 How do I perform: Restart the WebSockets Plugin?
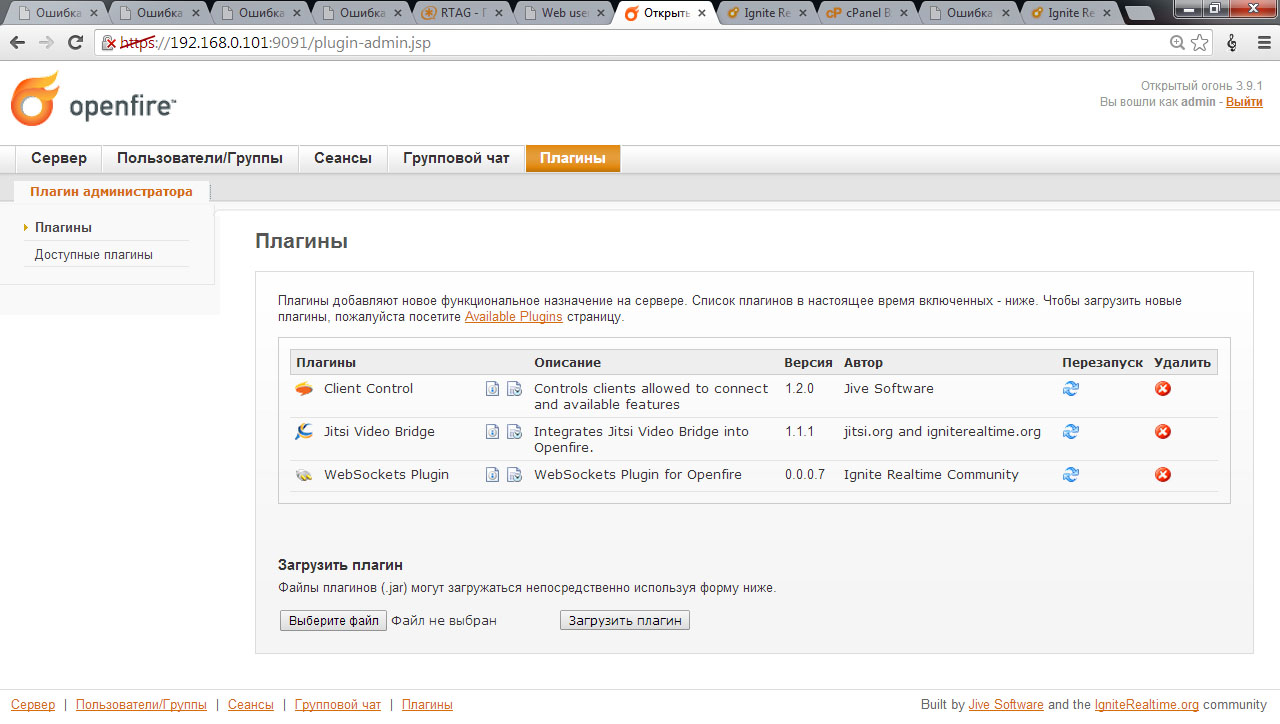[1071, 475]
